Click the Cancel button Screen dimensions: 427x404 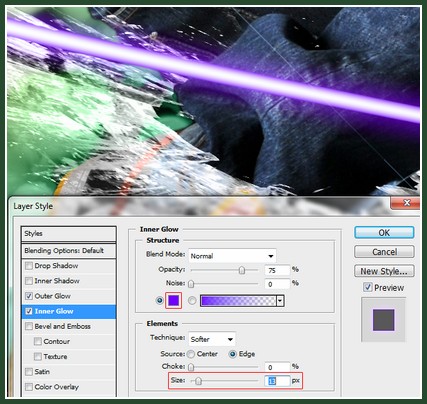pos(384,252)
